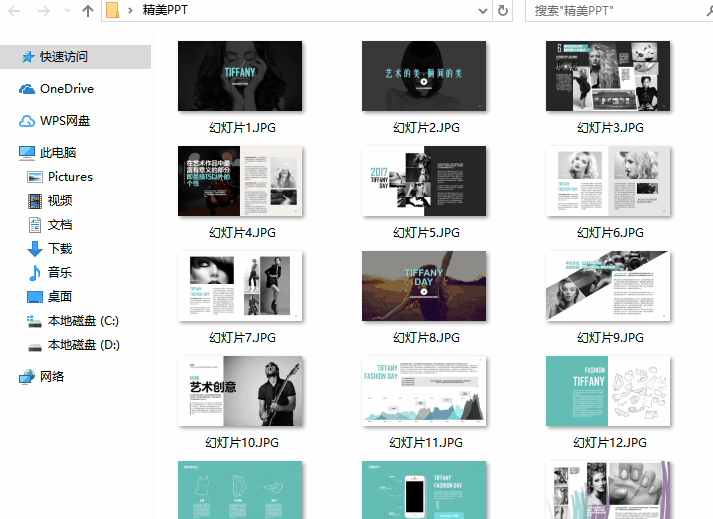Open 下载 folder in sidebar

60,249
